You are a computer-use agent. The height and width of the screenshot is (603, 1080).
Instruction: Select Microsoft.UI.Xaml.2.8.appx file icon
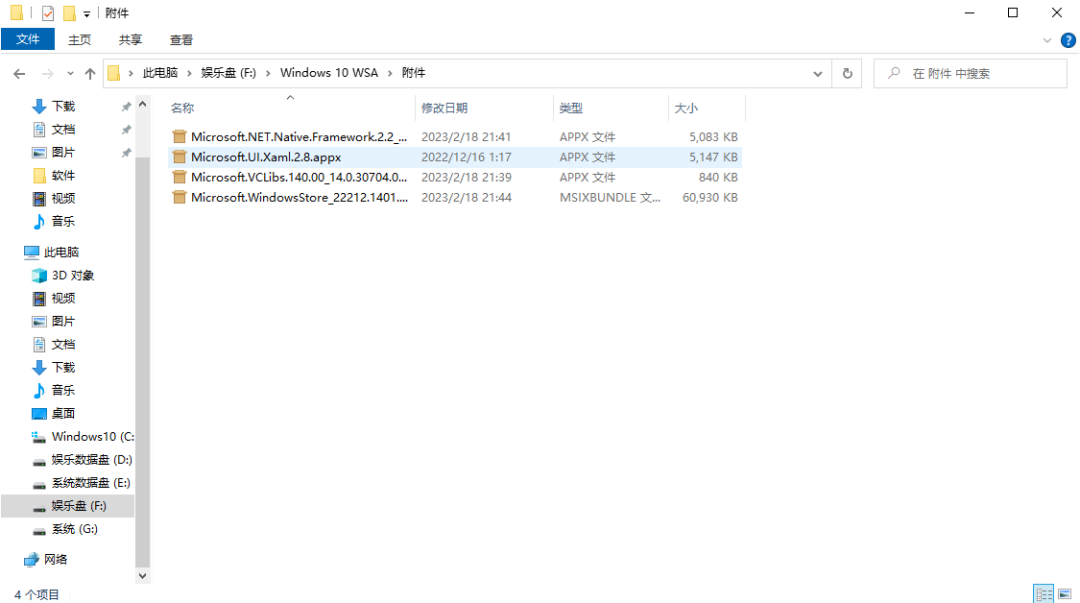click(x=179, y=157)
